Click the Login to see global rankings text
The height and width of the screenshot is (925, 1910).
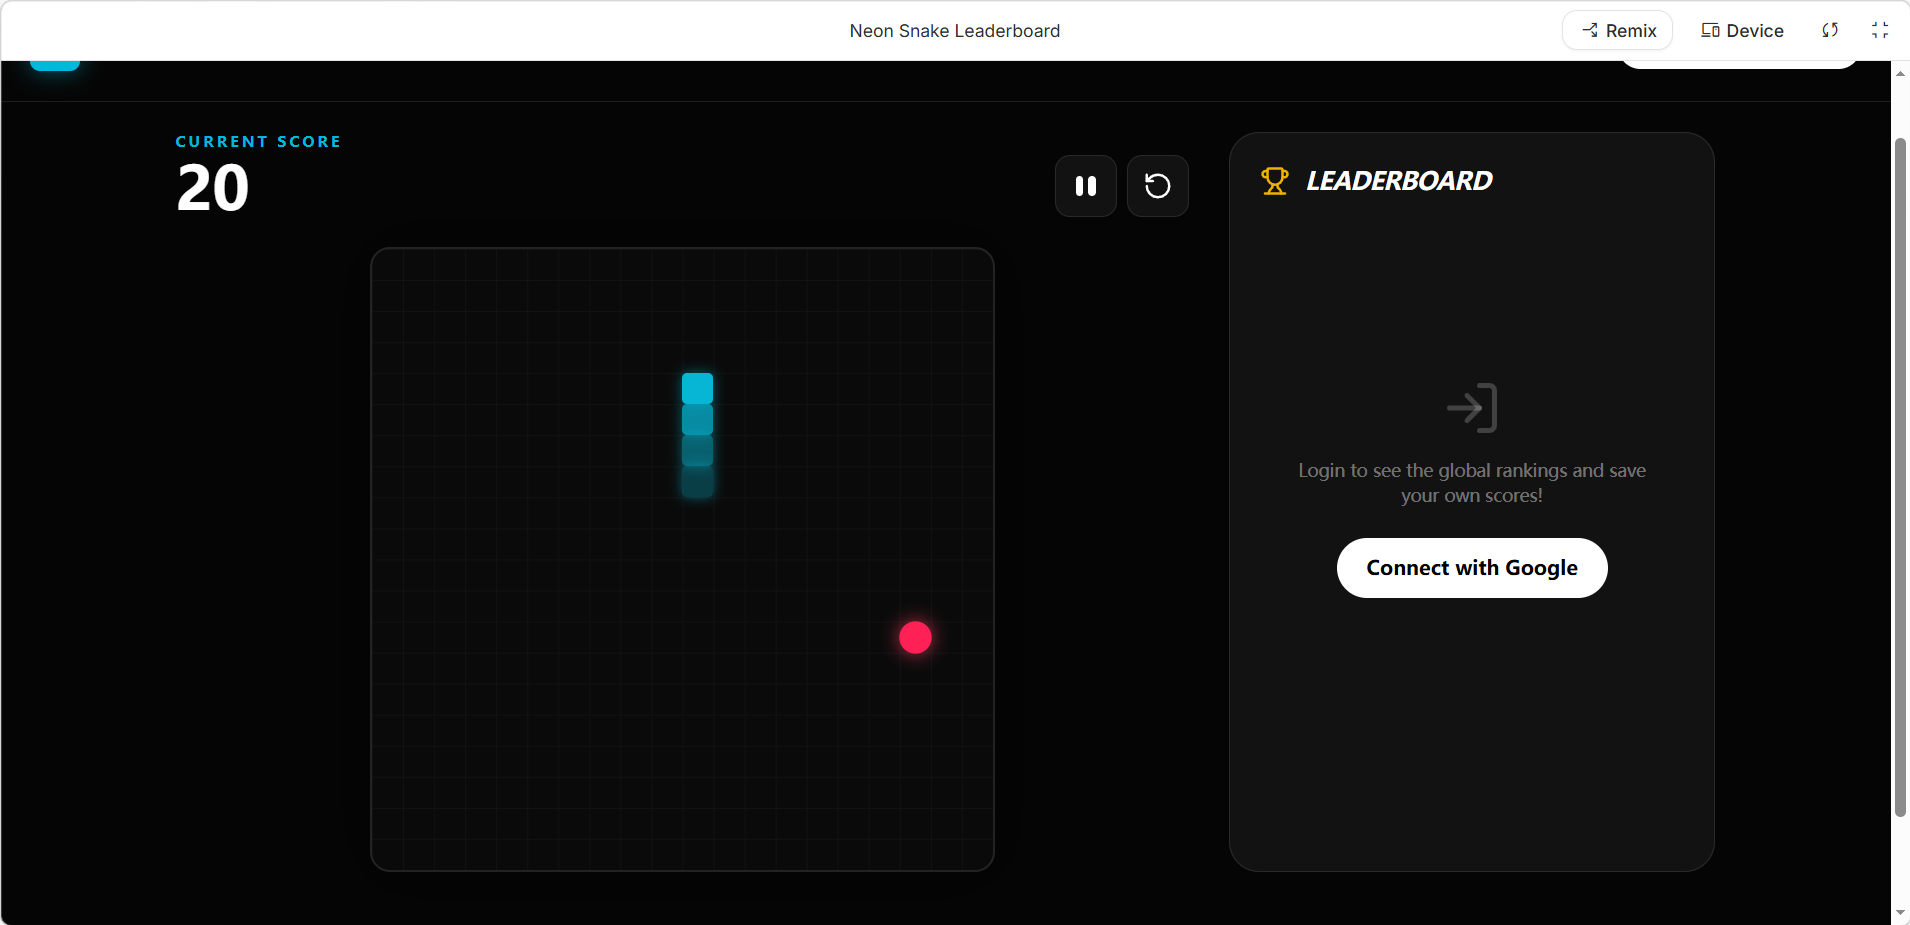point(1472,483)
